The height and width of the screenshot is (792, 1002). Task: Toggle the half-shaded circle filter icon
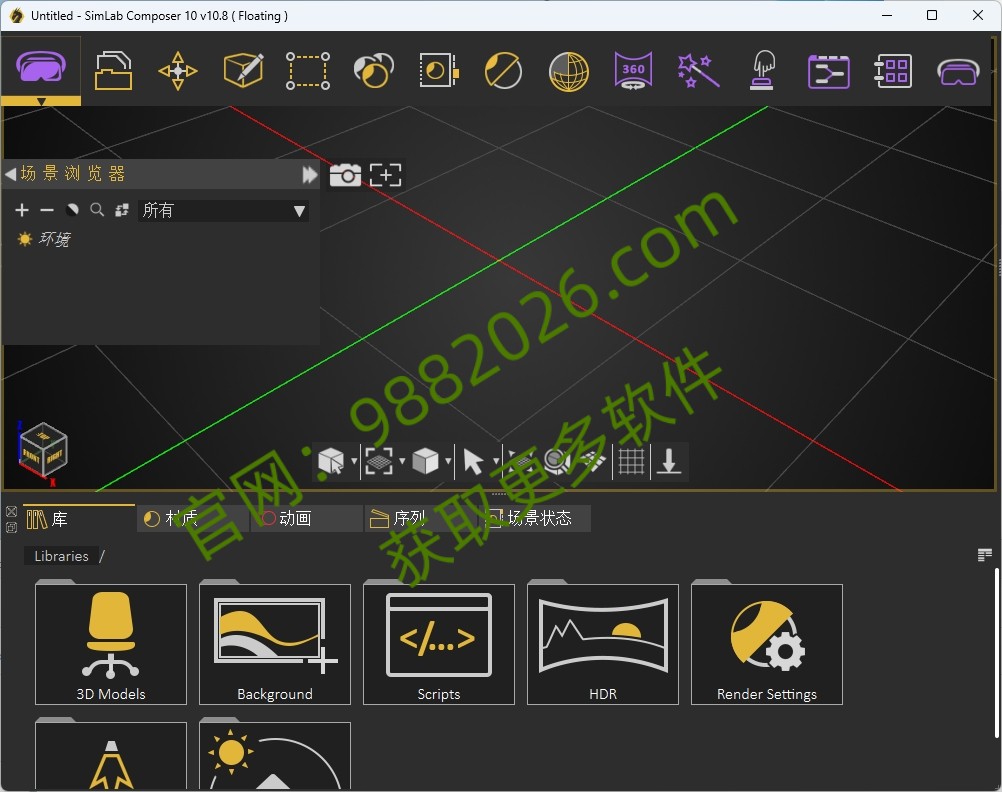point(72,210)
